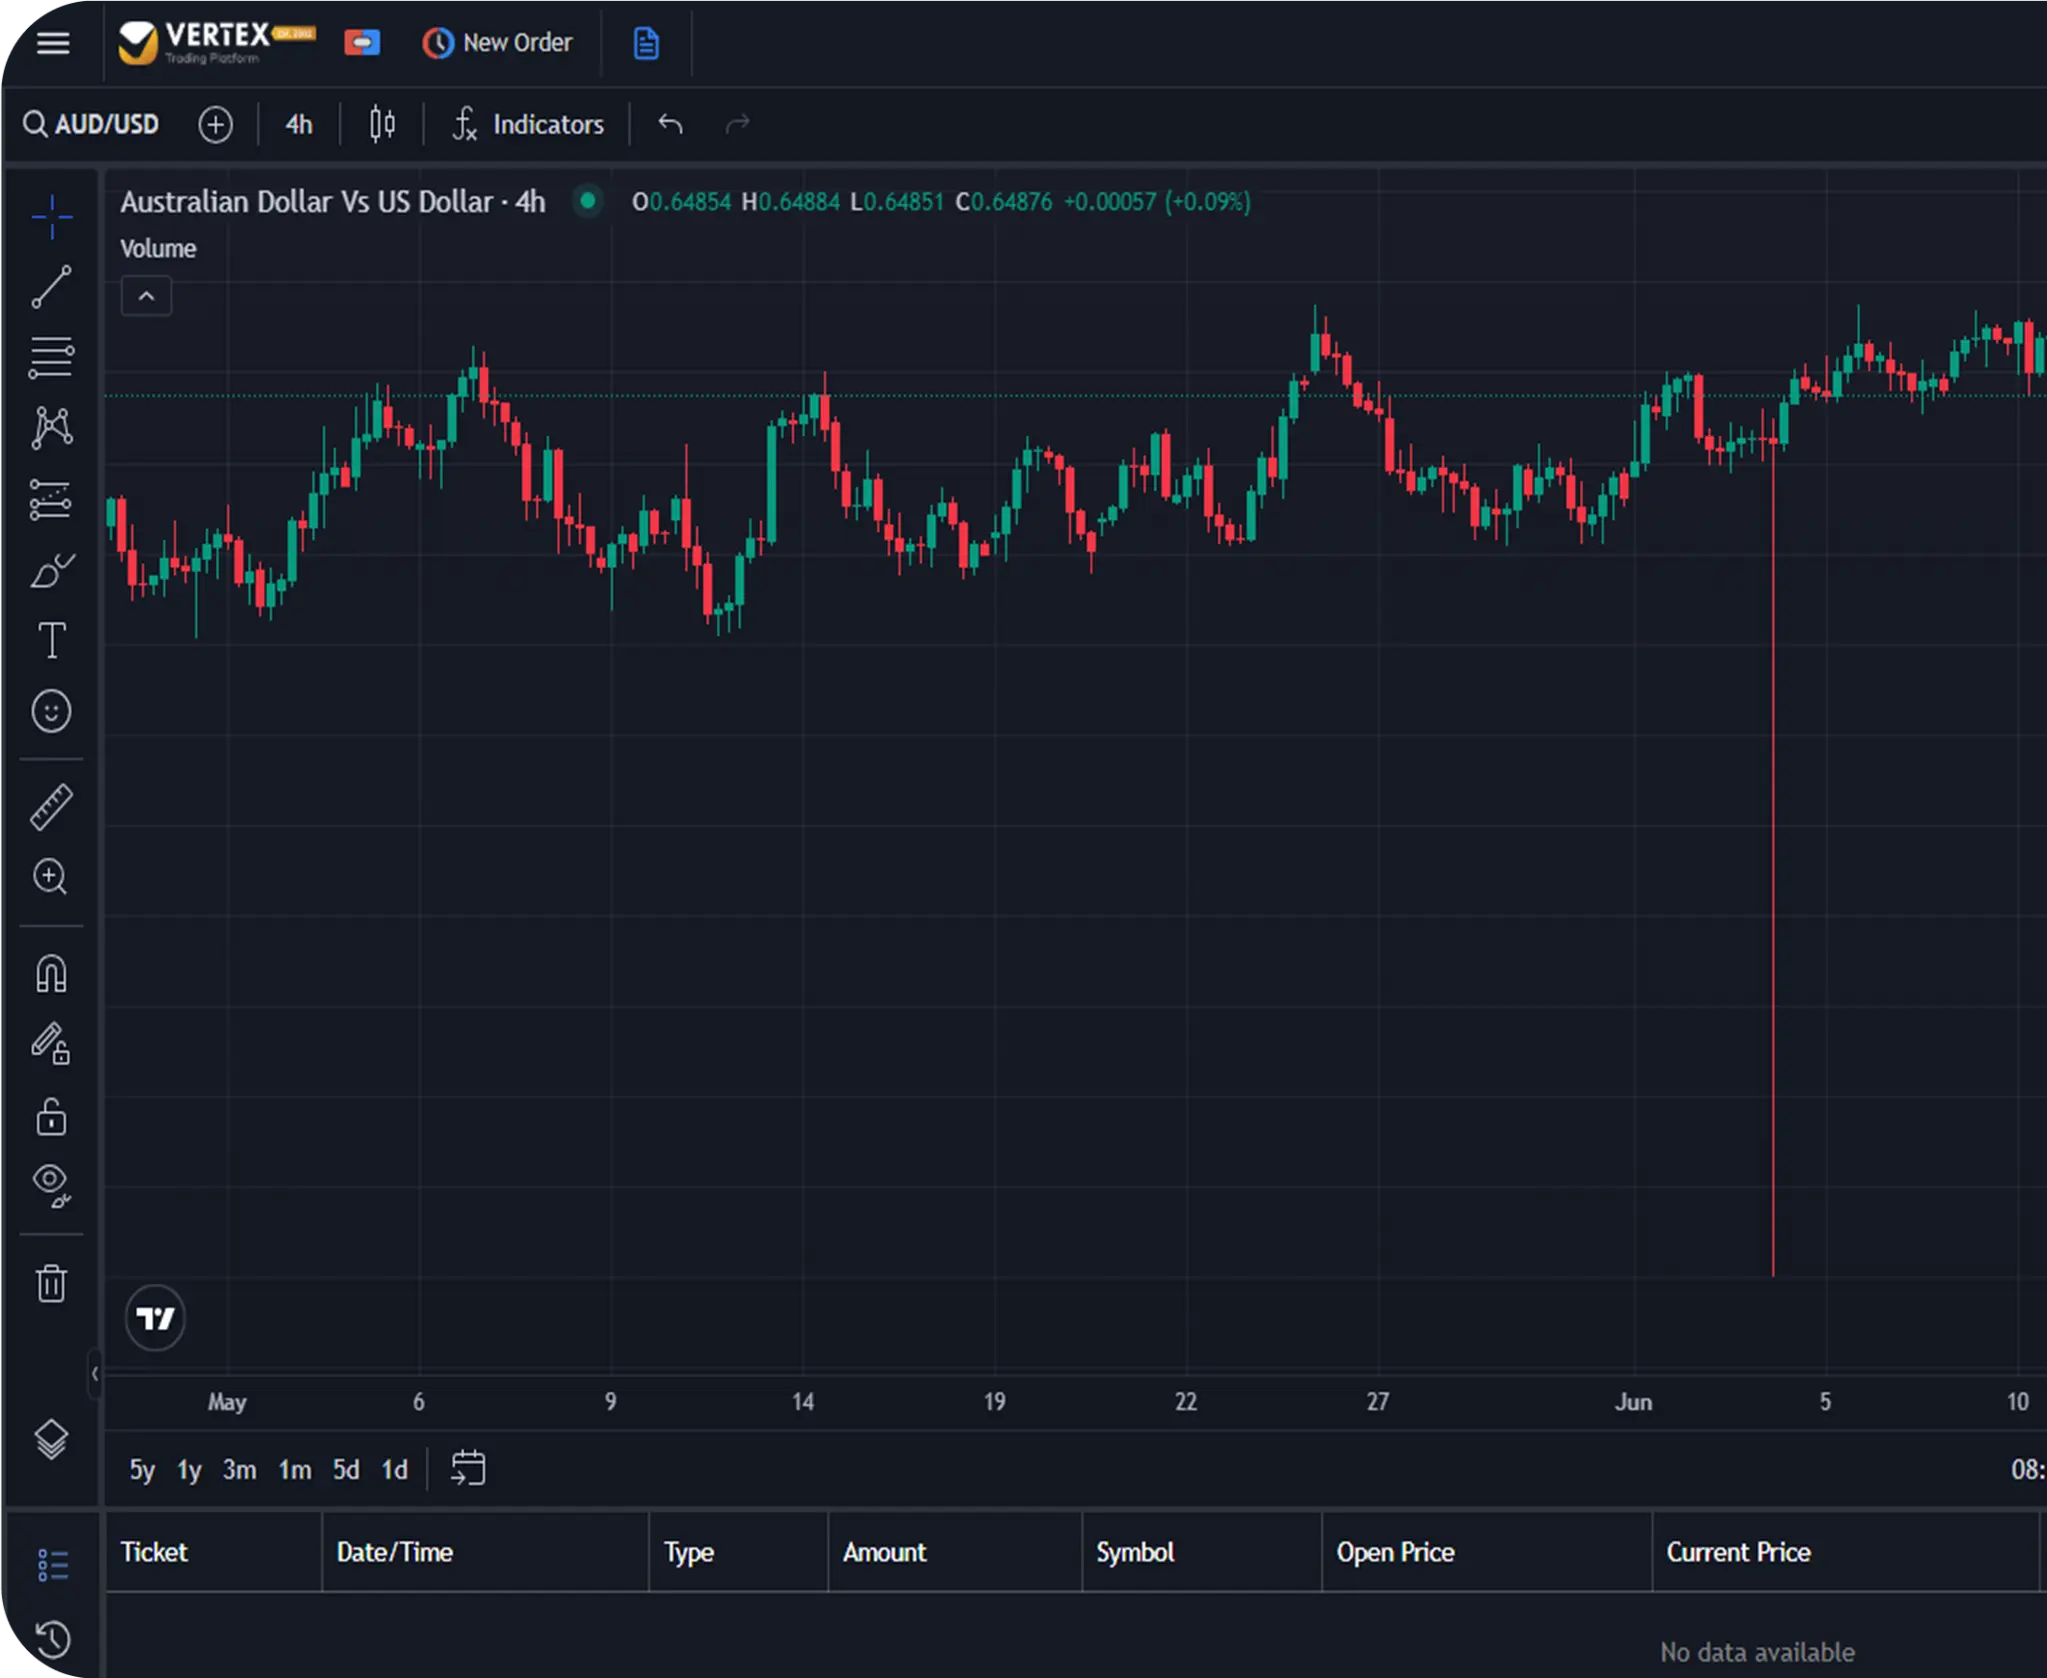The height and width of the screenshot is (1678, 2047).
Task: Open the 4h timeframe dropdown
Action: coord(298,125)
